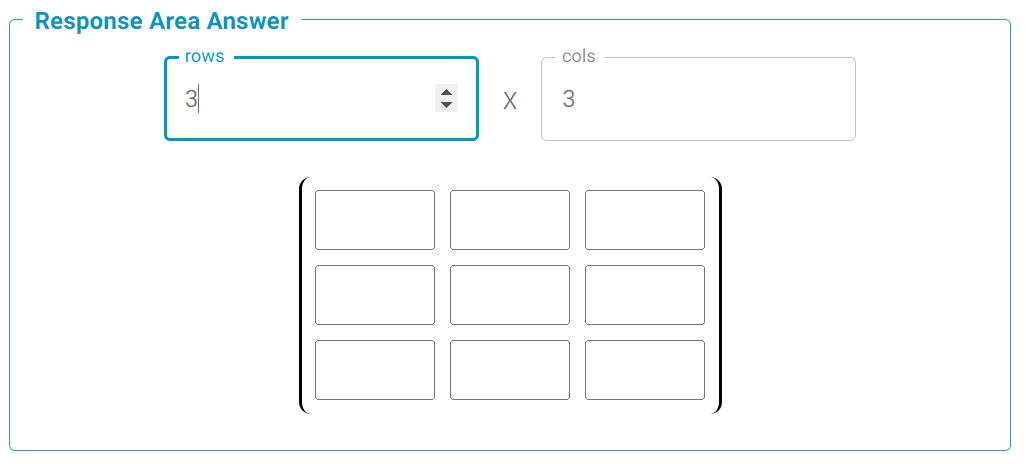This screenshot has width=1026, height=464.
Task: Select the first row, middle column cell
Action: (510, 220)
